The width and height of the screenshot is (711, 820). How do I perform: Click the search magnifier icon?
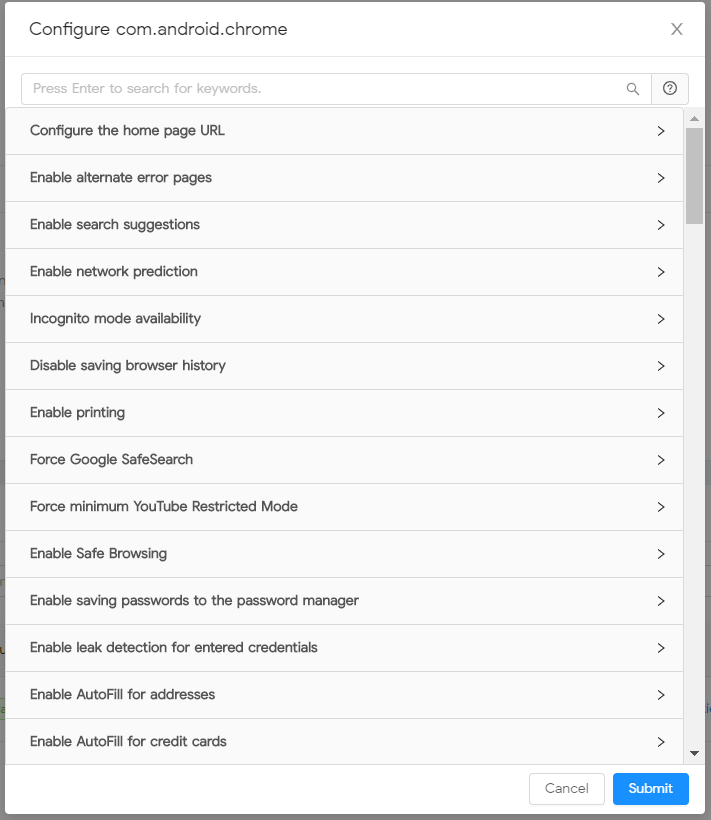(x=633, y=89)
